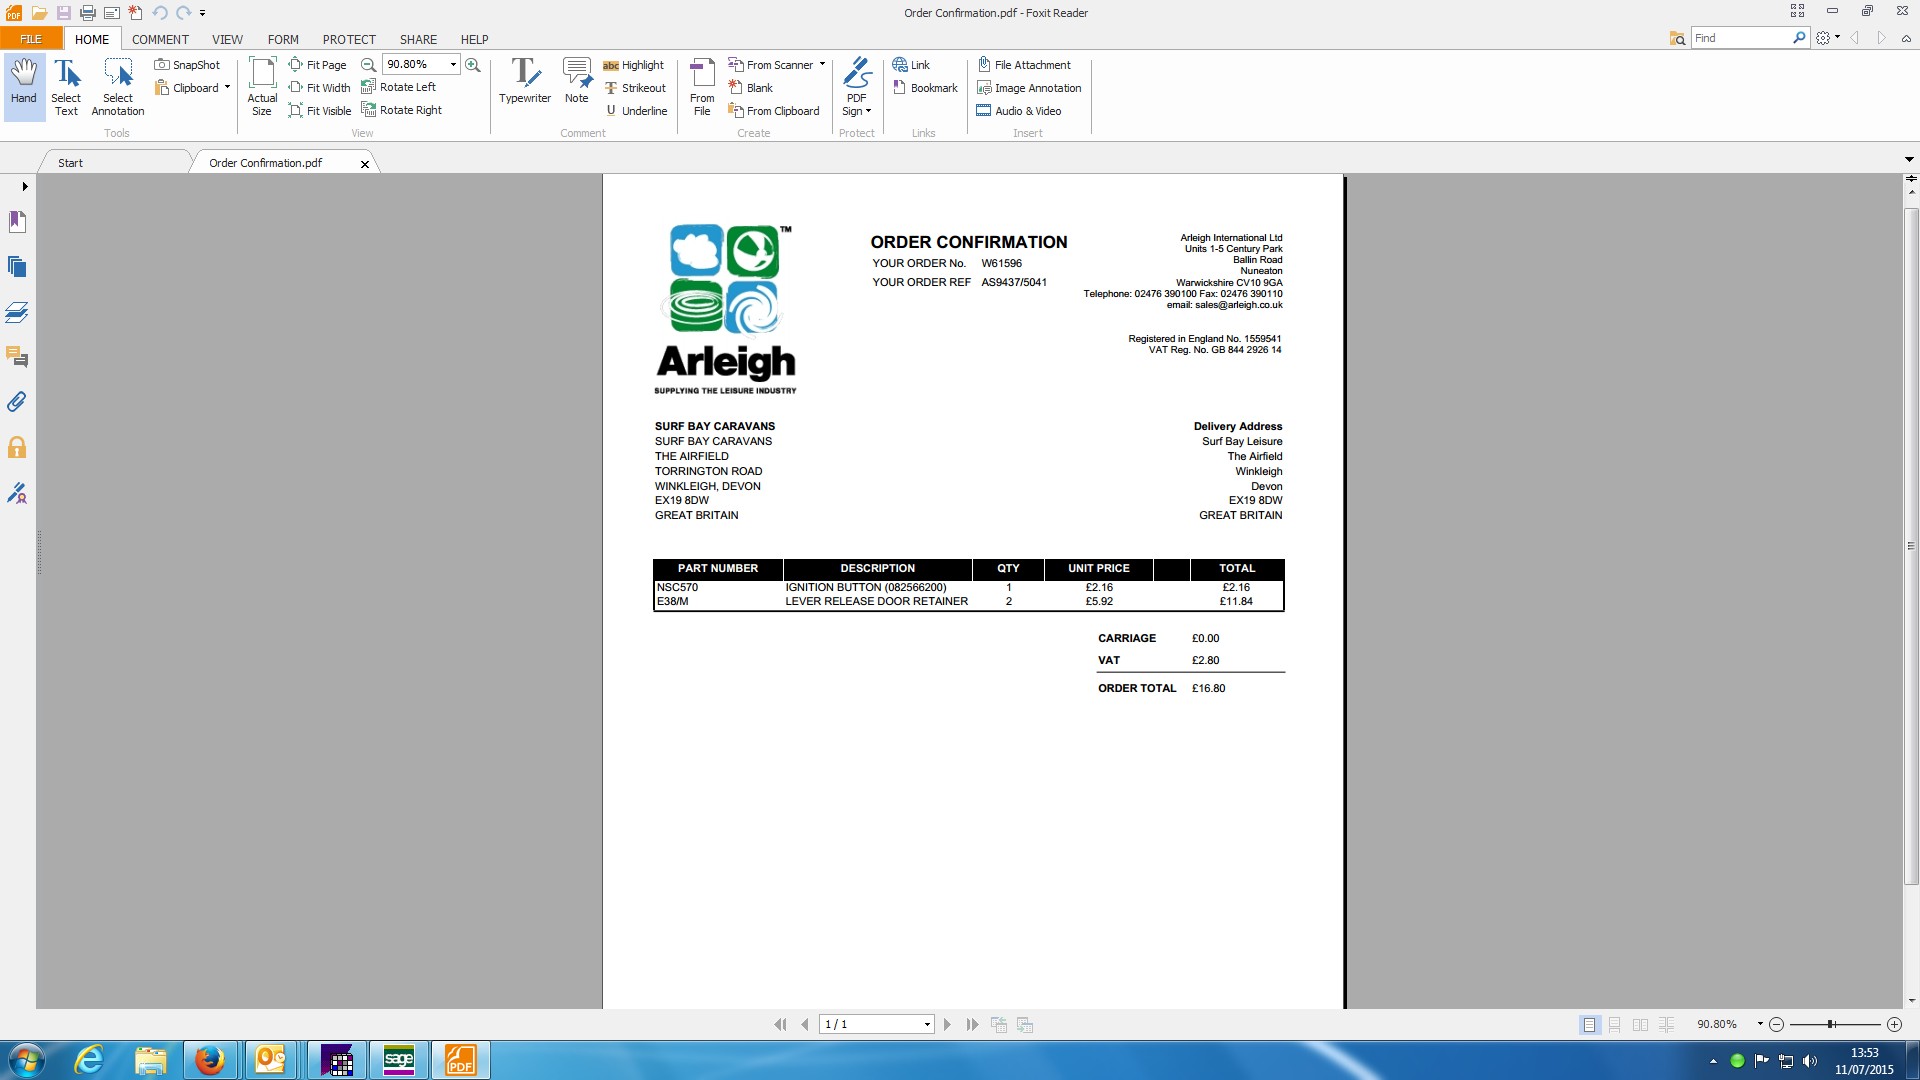1920x1080 pixels.
Task: Toggle facing pages view mode
Action: click(1640, 1025)
